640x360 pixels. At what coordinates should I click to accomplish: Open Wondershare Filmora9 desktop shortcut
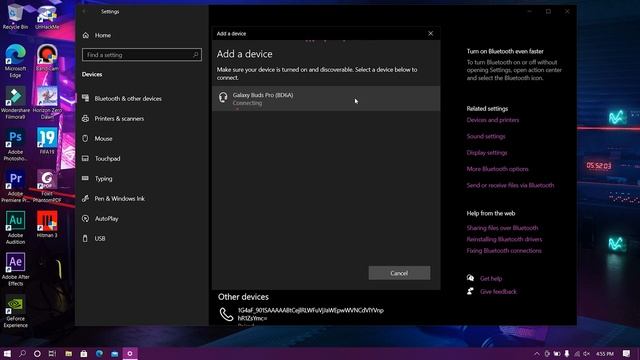tap(16, 103)
